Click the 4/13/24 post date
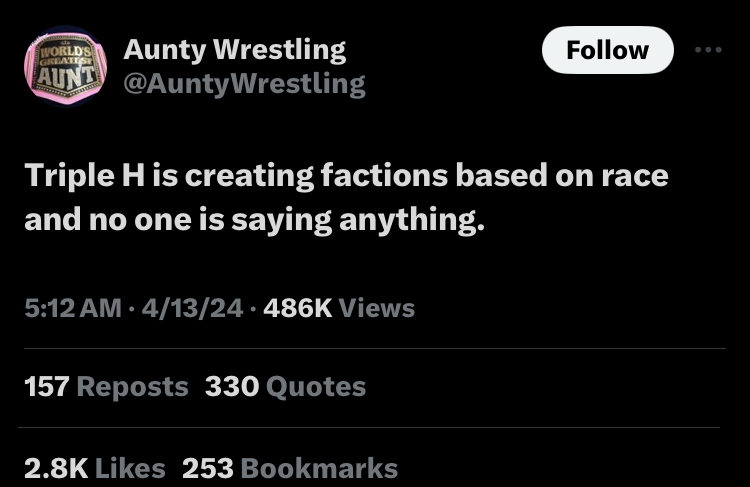The image size is (750, 487). point(192,307)
